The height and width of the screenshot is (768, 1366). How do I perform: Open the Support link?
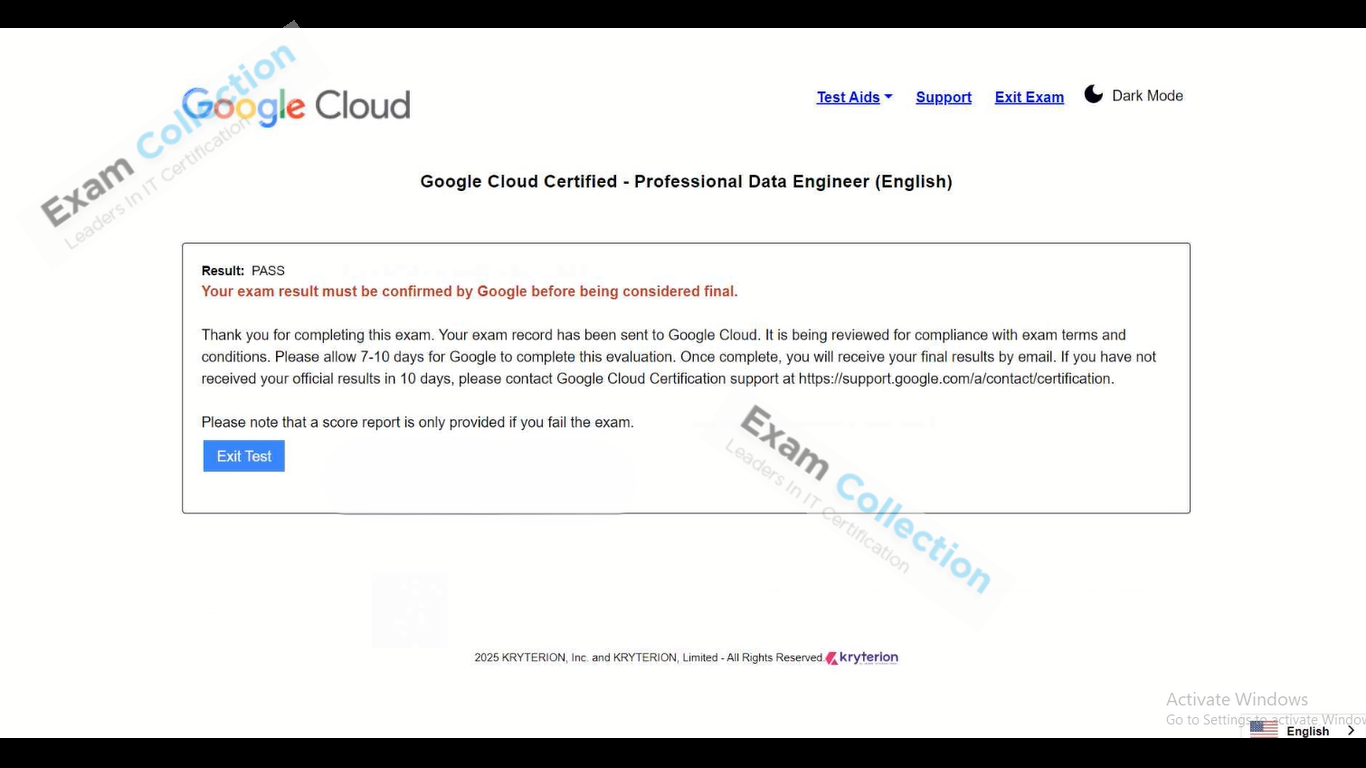pyautogui.click(x=943, y=97)
